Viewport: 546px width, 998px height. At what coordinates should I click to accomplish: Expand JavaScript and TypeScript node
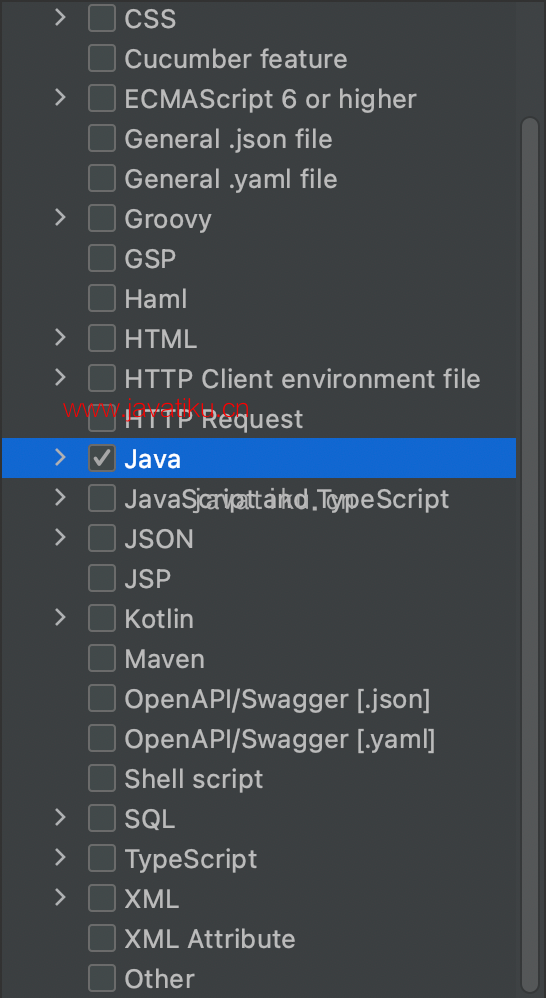click(x=60, y=498)
